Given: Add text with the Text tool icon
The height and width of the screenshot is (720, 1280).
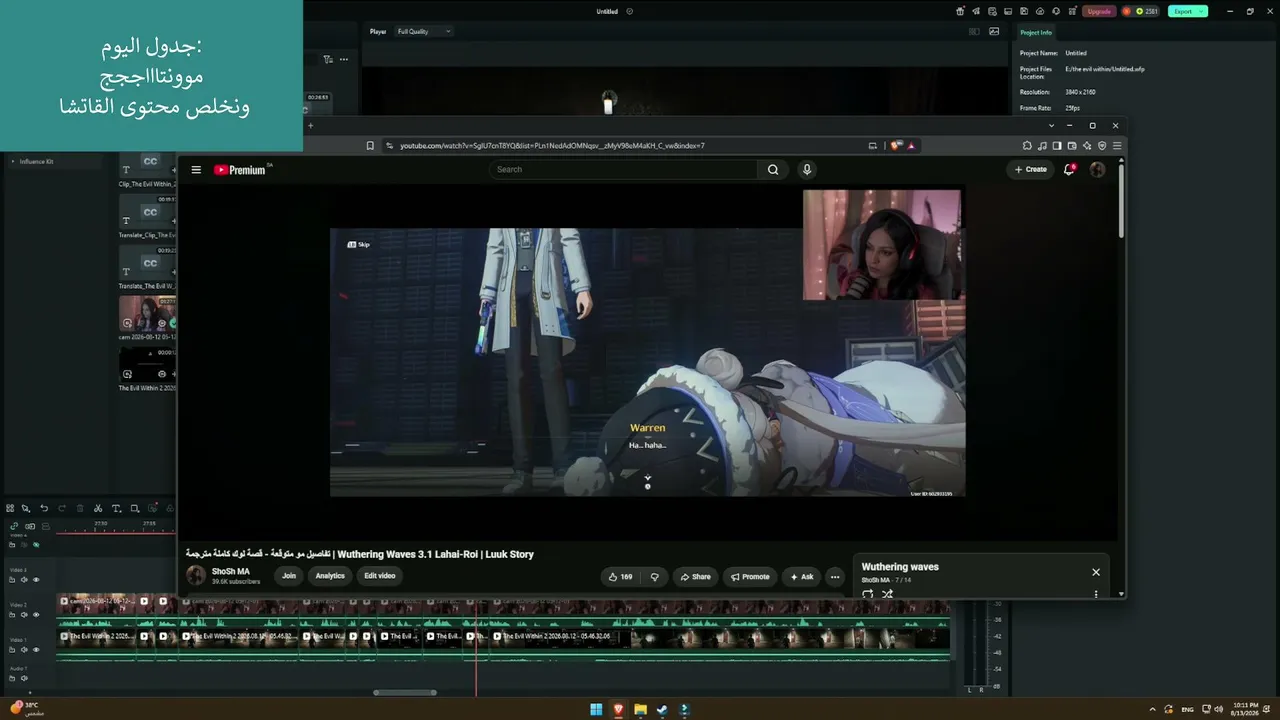Looking at the screenshot, I should (116, 508).
